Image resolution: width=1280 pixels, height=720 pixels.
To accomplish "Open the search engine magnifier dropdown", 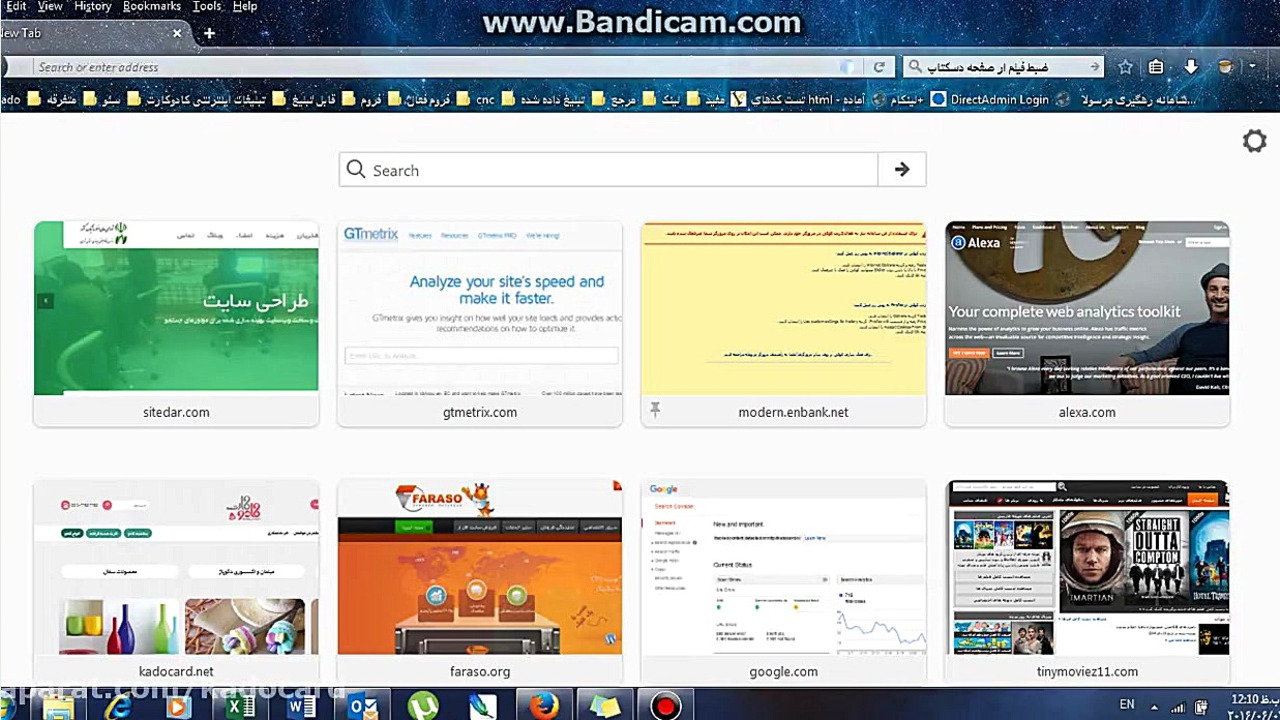I will pyautogui.click(x=914, y=67).
